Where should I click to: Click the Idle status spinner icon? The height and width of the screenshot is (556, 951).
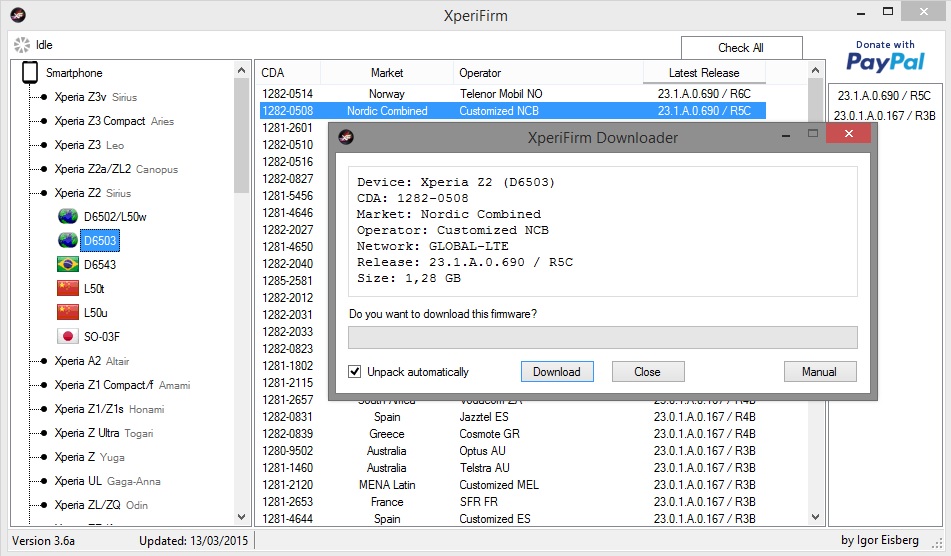pyautogui.click(x=22, y=45)
